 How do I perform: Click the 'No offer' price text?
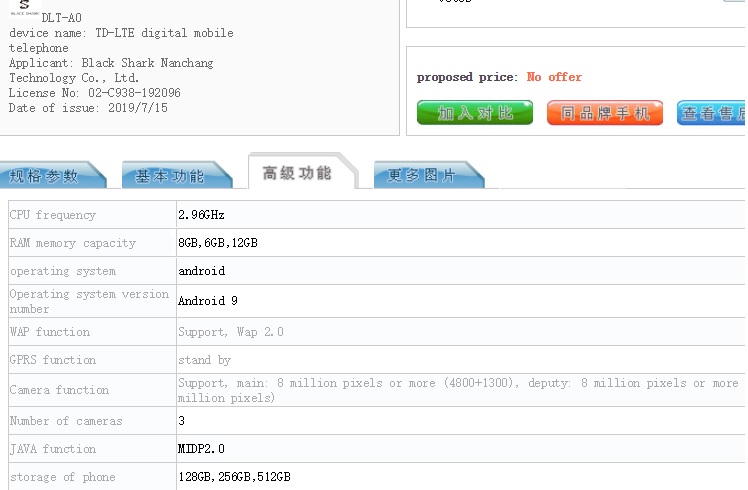point(554,77)
